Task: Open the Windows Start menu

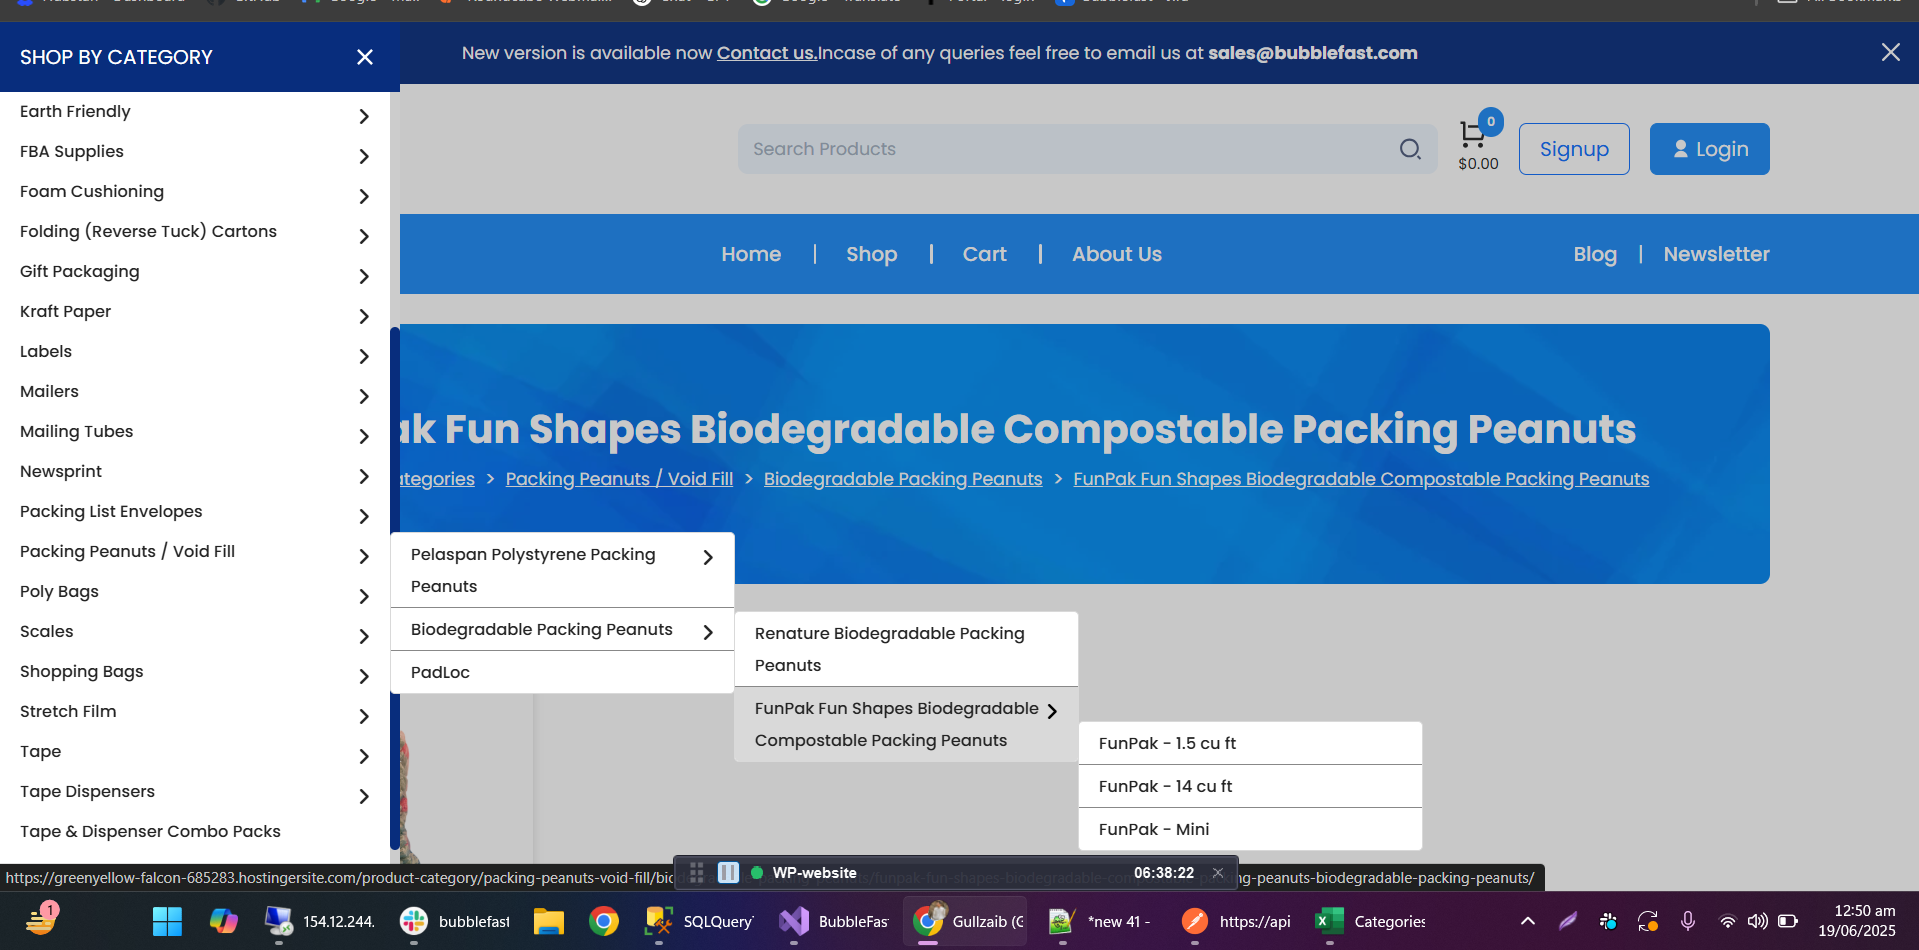Action: tap(167, 921)
